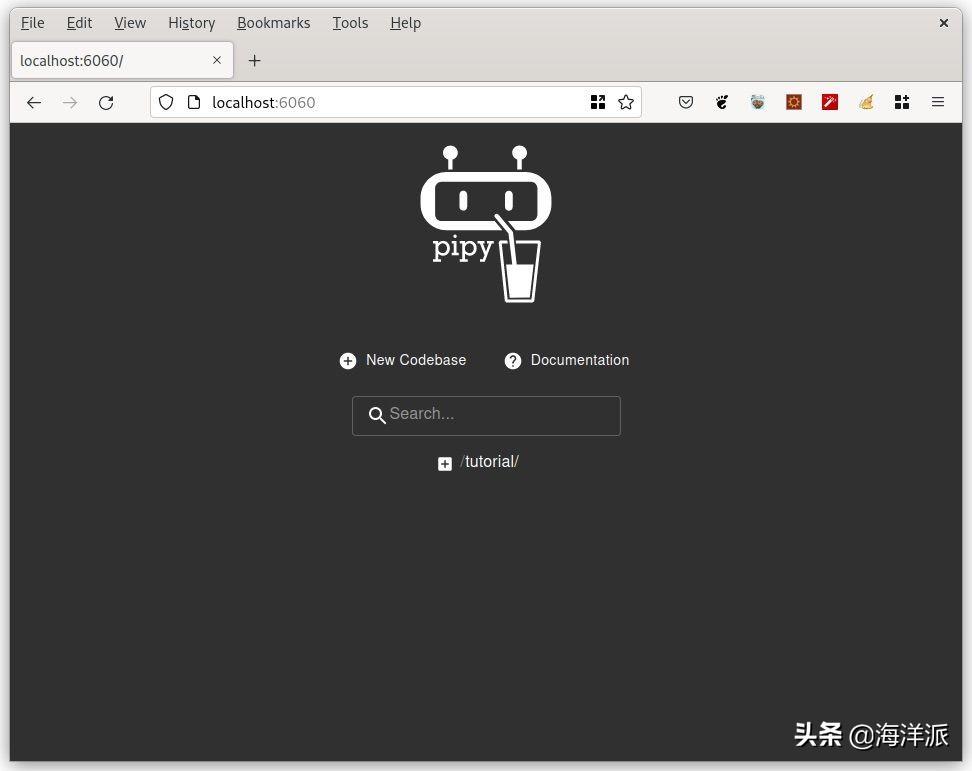Click the Documentation question mark icon

coord(513,361)
